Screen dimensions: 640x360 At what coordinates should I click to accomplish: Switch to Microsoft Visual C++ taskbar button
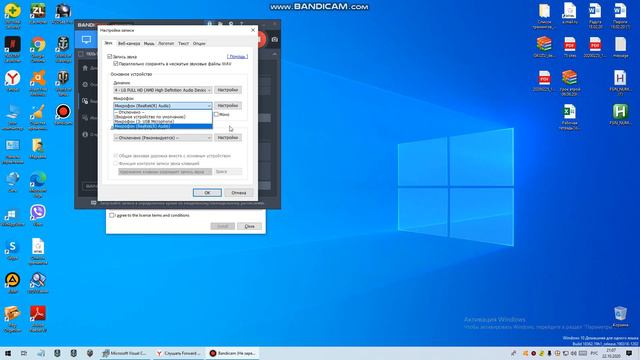[x=125, y=353]
